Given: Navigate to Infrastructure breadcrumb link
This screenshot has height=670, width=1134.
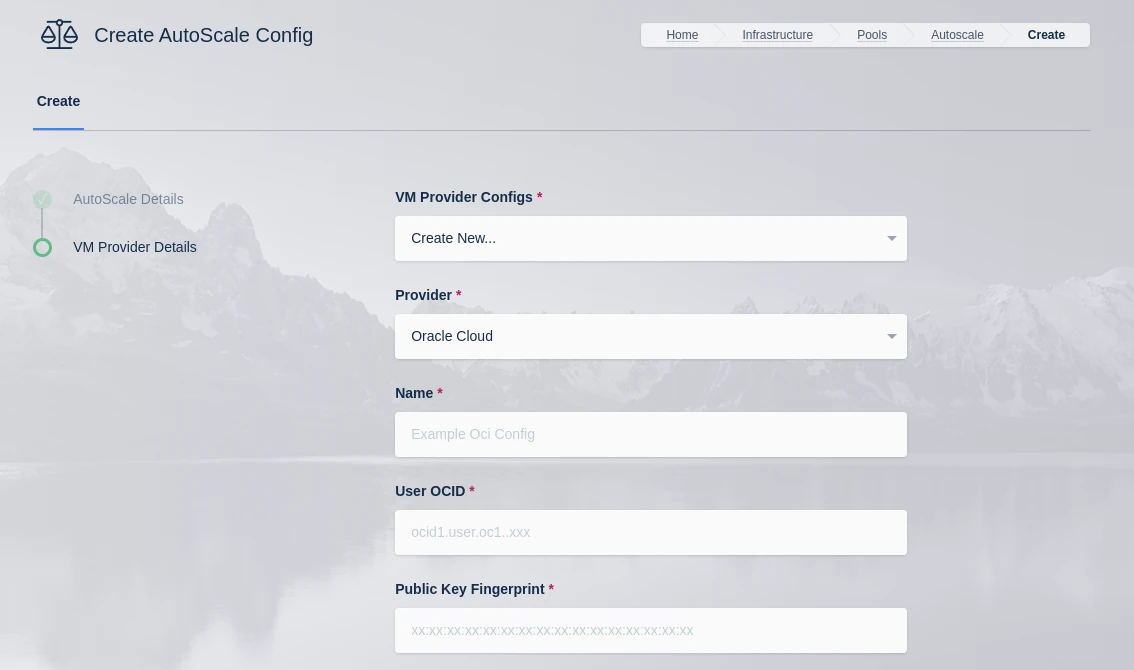Looking at the screenshot, I should coord(777,35).
